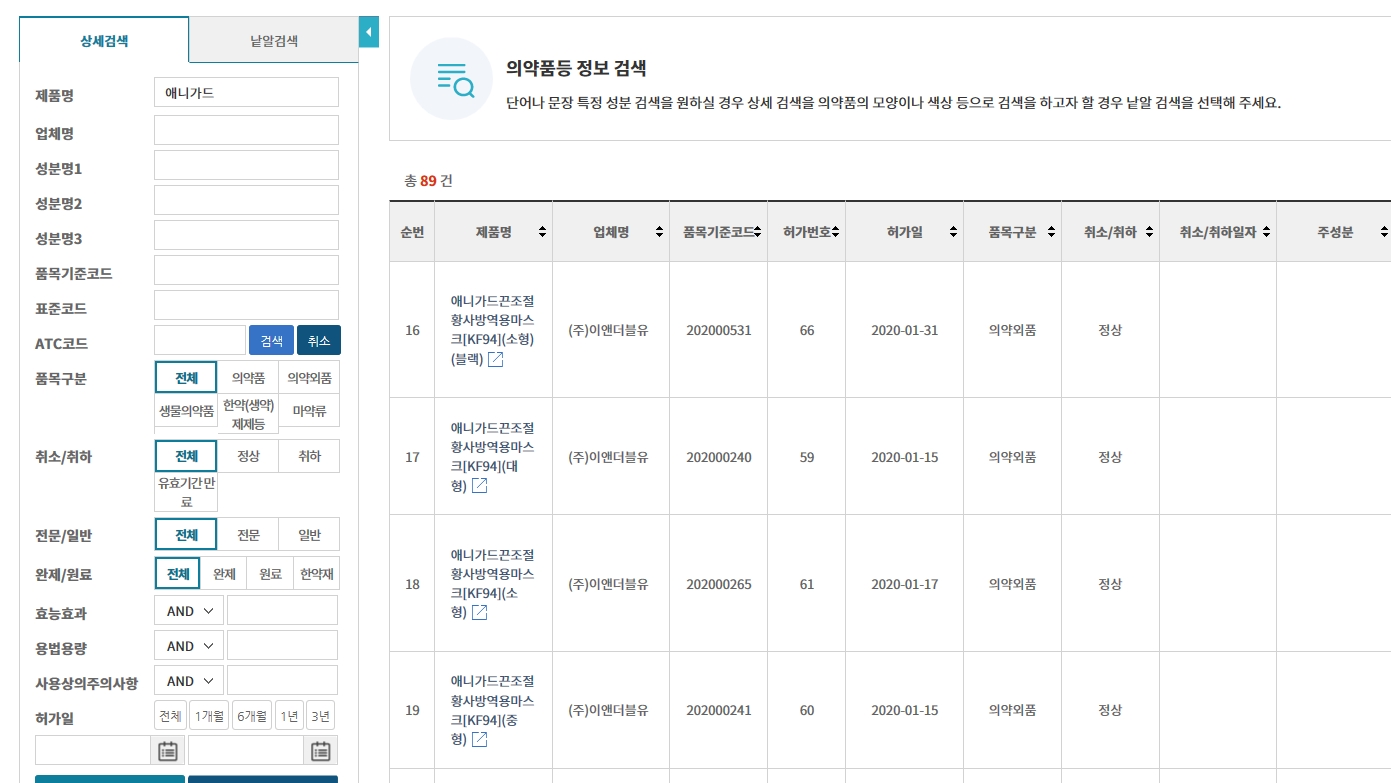Open external link icon for row 19 product
The image size is (1391, 783).
tap(479, 739)
